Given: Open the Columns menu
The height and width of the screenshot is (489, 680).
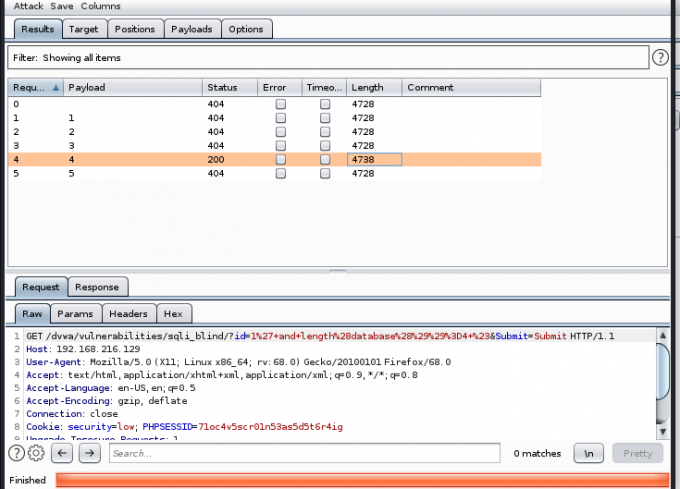Looking at the screenshot, I should click(x=101, y=6).
